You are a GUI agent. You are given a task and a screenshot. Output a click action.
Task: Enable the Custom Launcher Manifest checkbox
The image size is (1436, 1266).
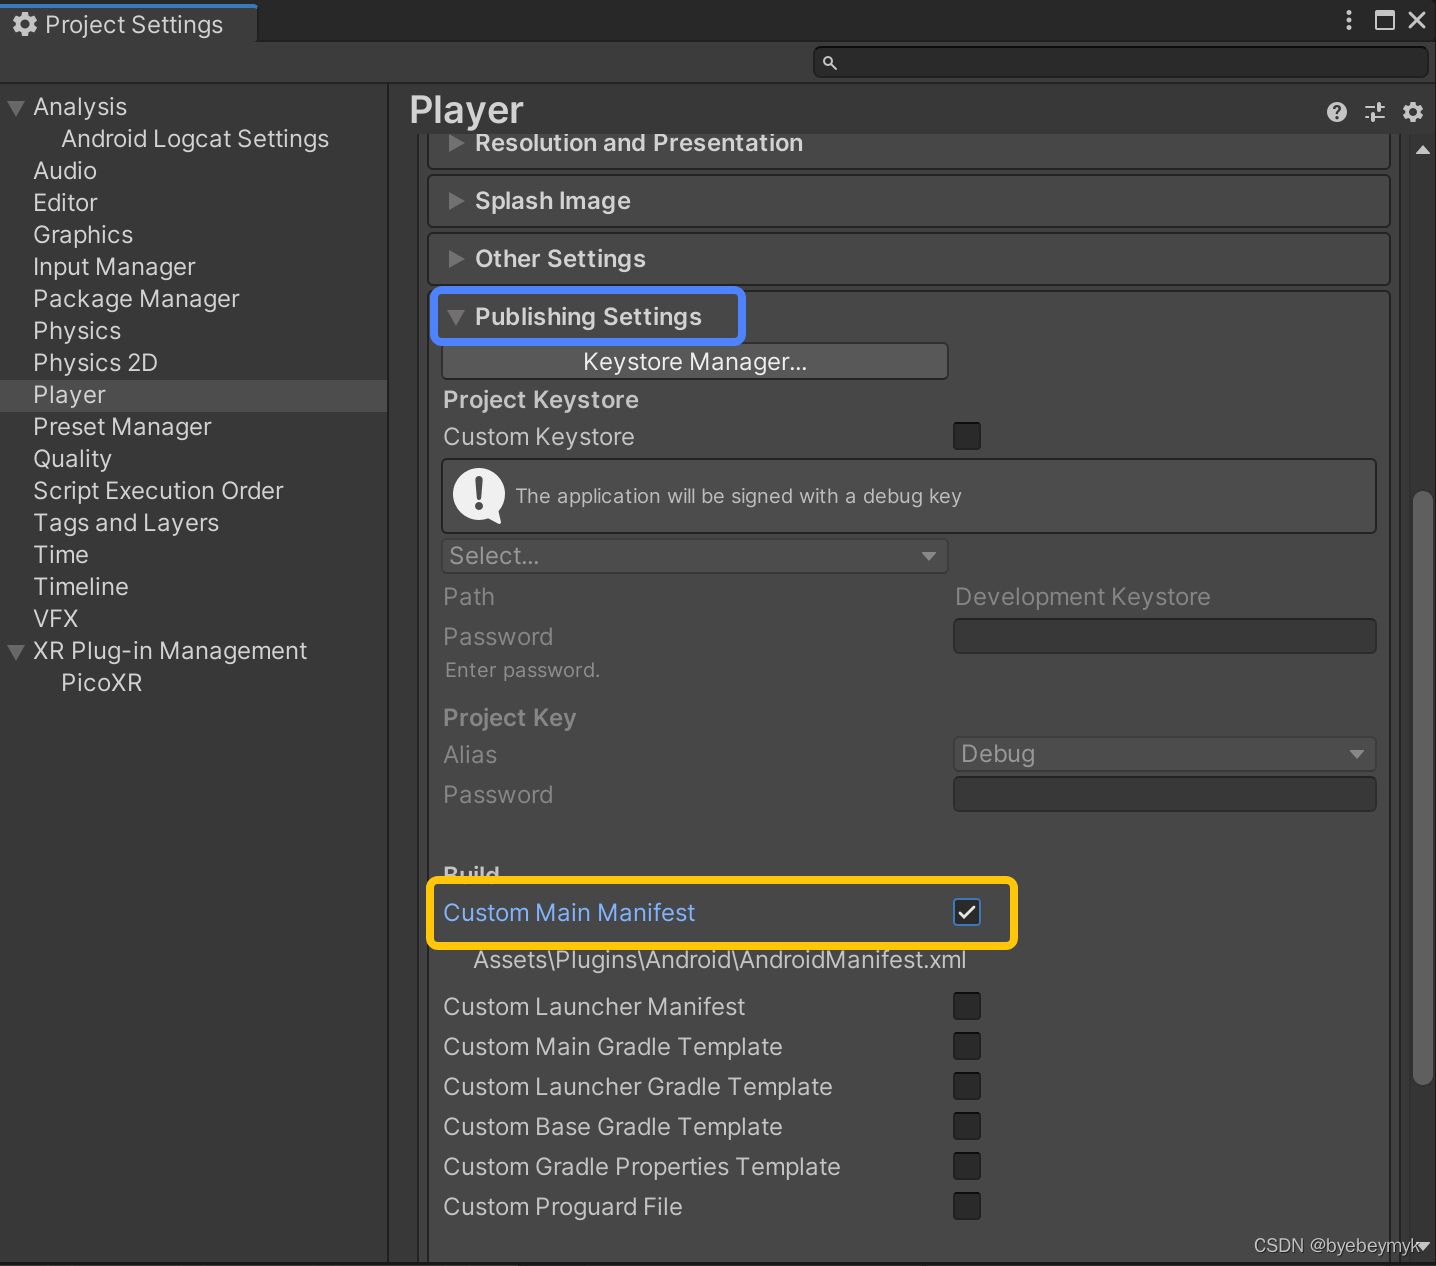(967, 1006)
